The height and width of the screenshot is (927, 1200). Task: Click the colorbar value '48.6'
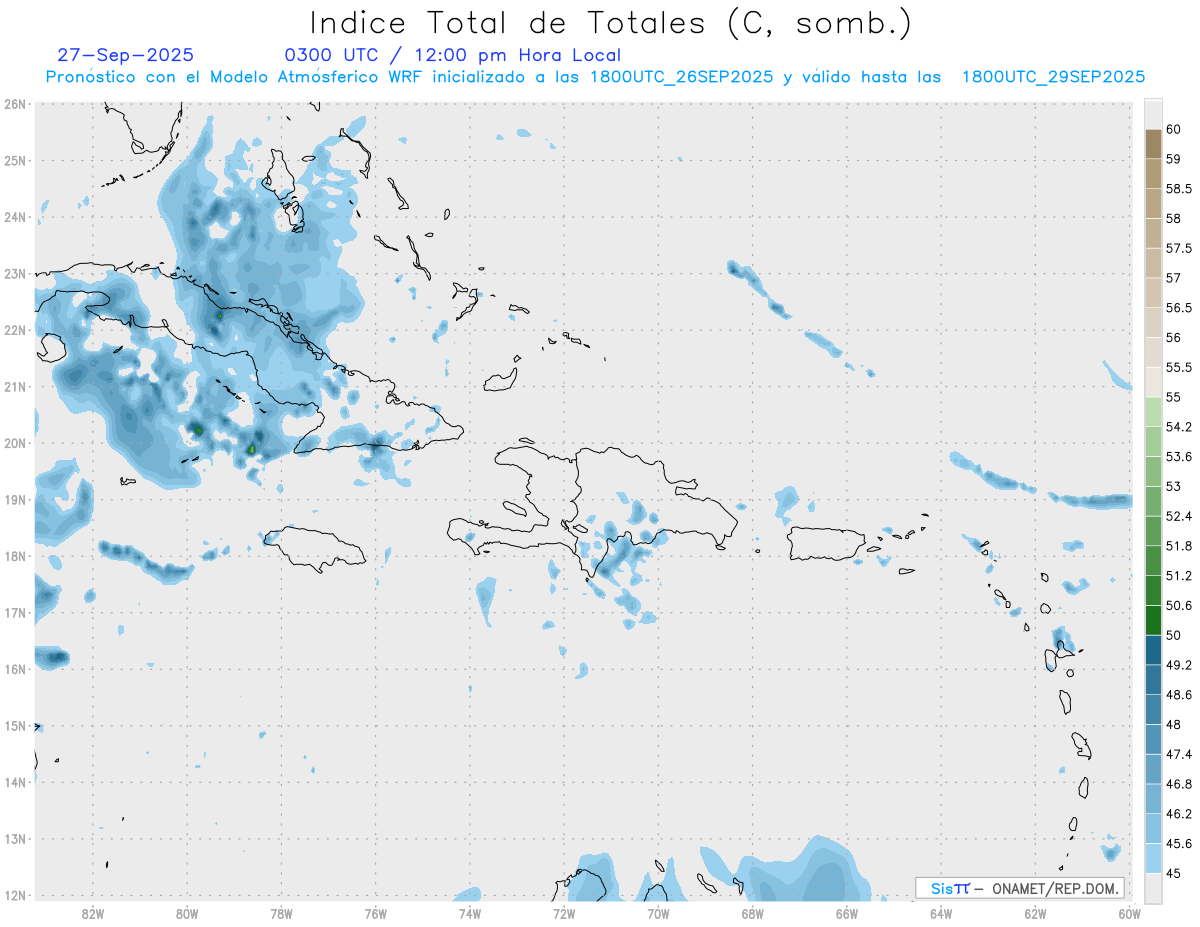pos(1178,694)
